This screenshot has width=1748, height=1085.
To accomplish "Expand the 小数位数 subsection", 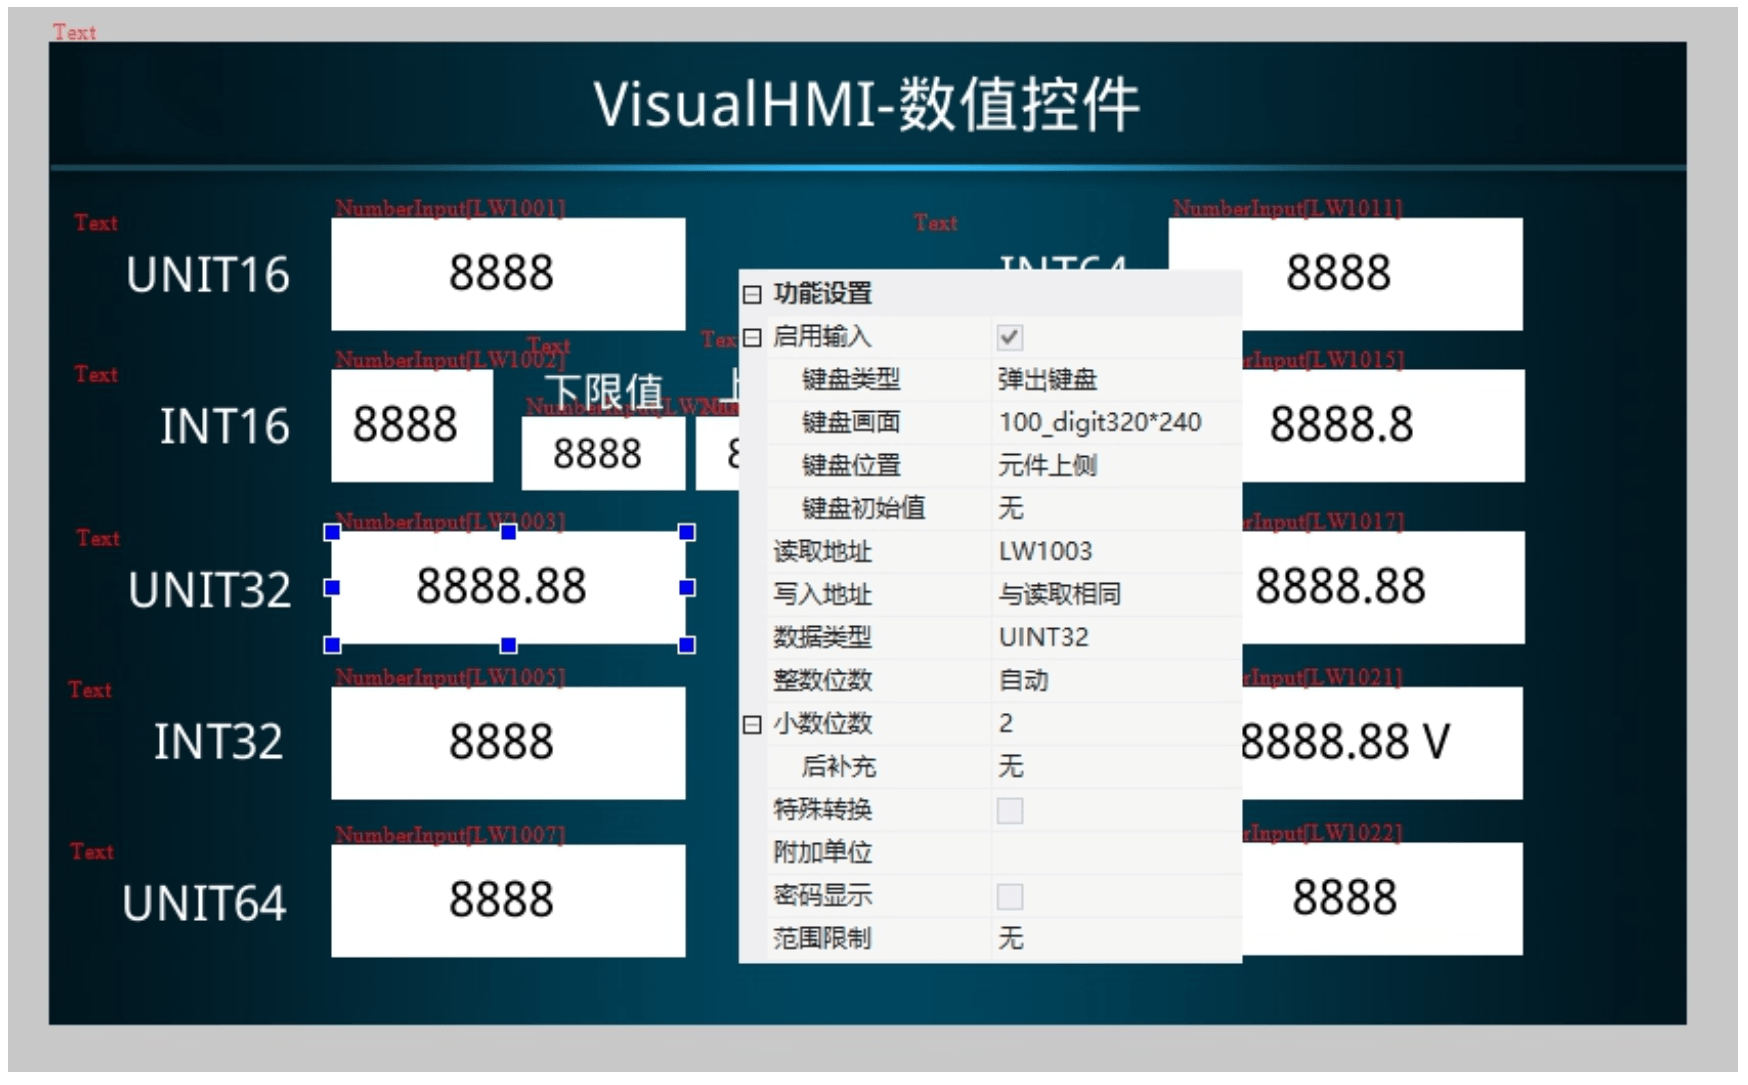I will [750, 723].
